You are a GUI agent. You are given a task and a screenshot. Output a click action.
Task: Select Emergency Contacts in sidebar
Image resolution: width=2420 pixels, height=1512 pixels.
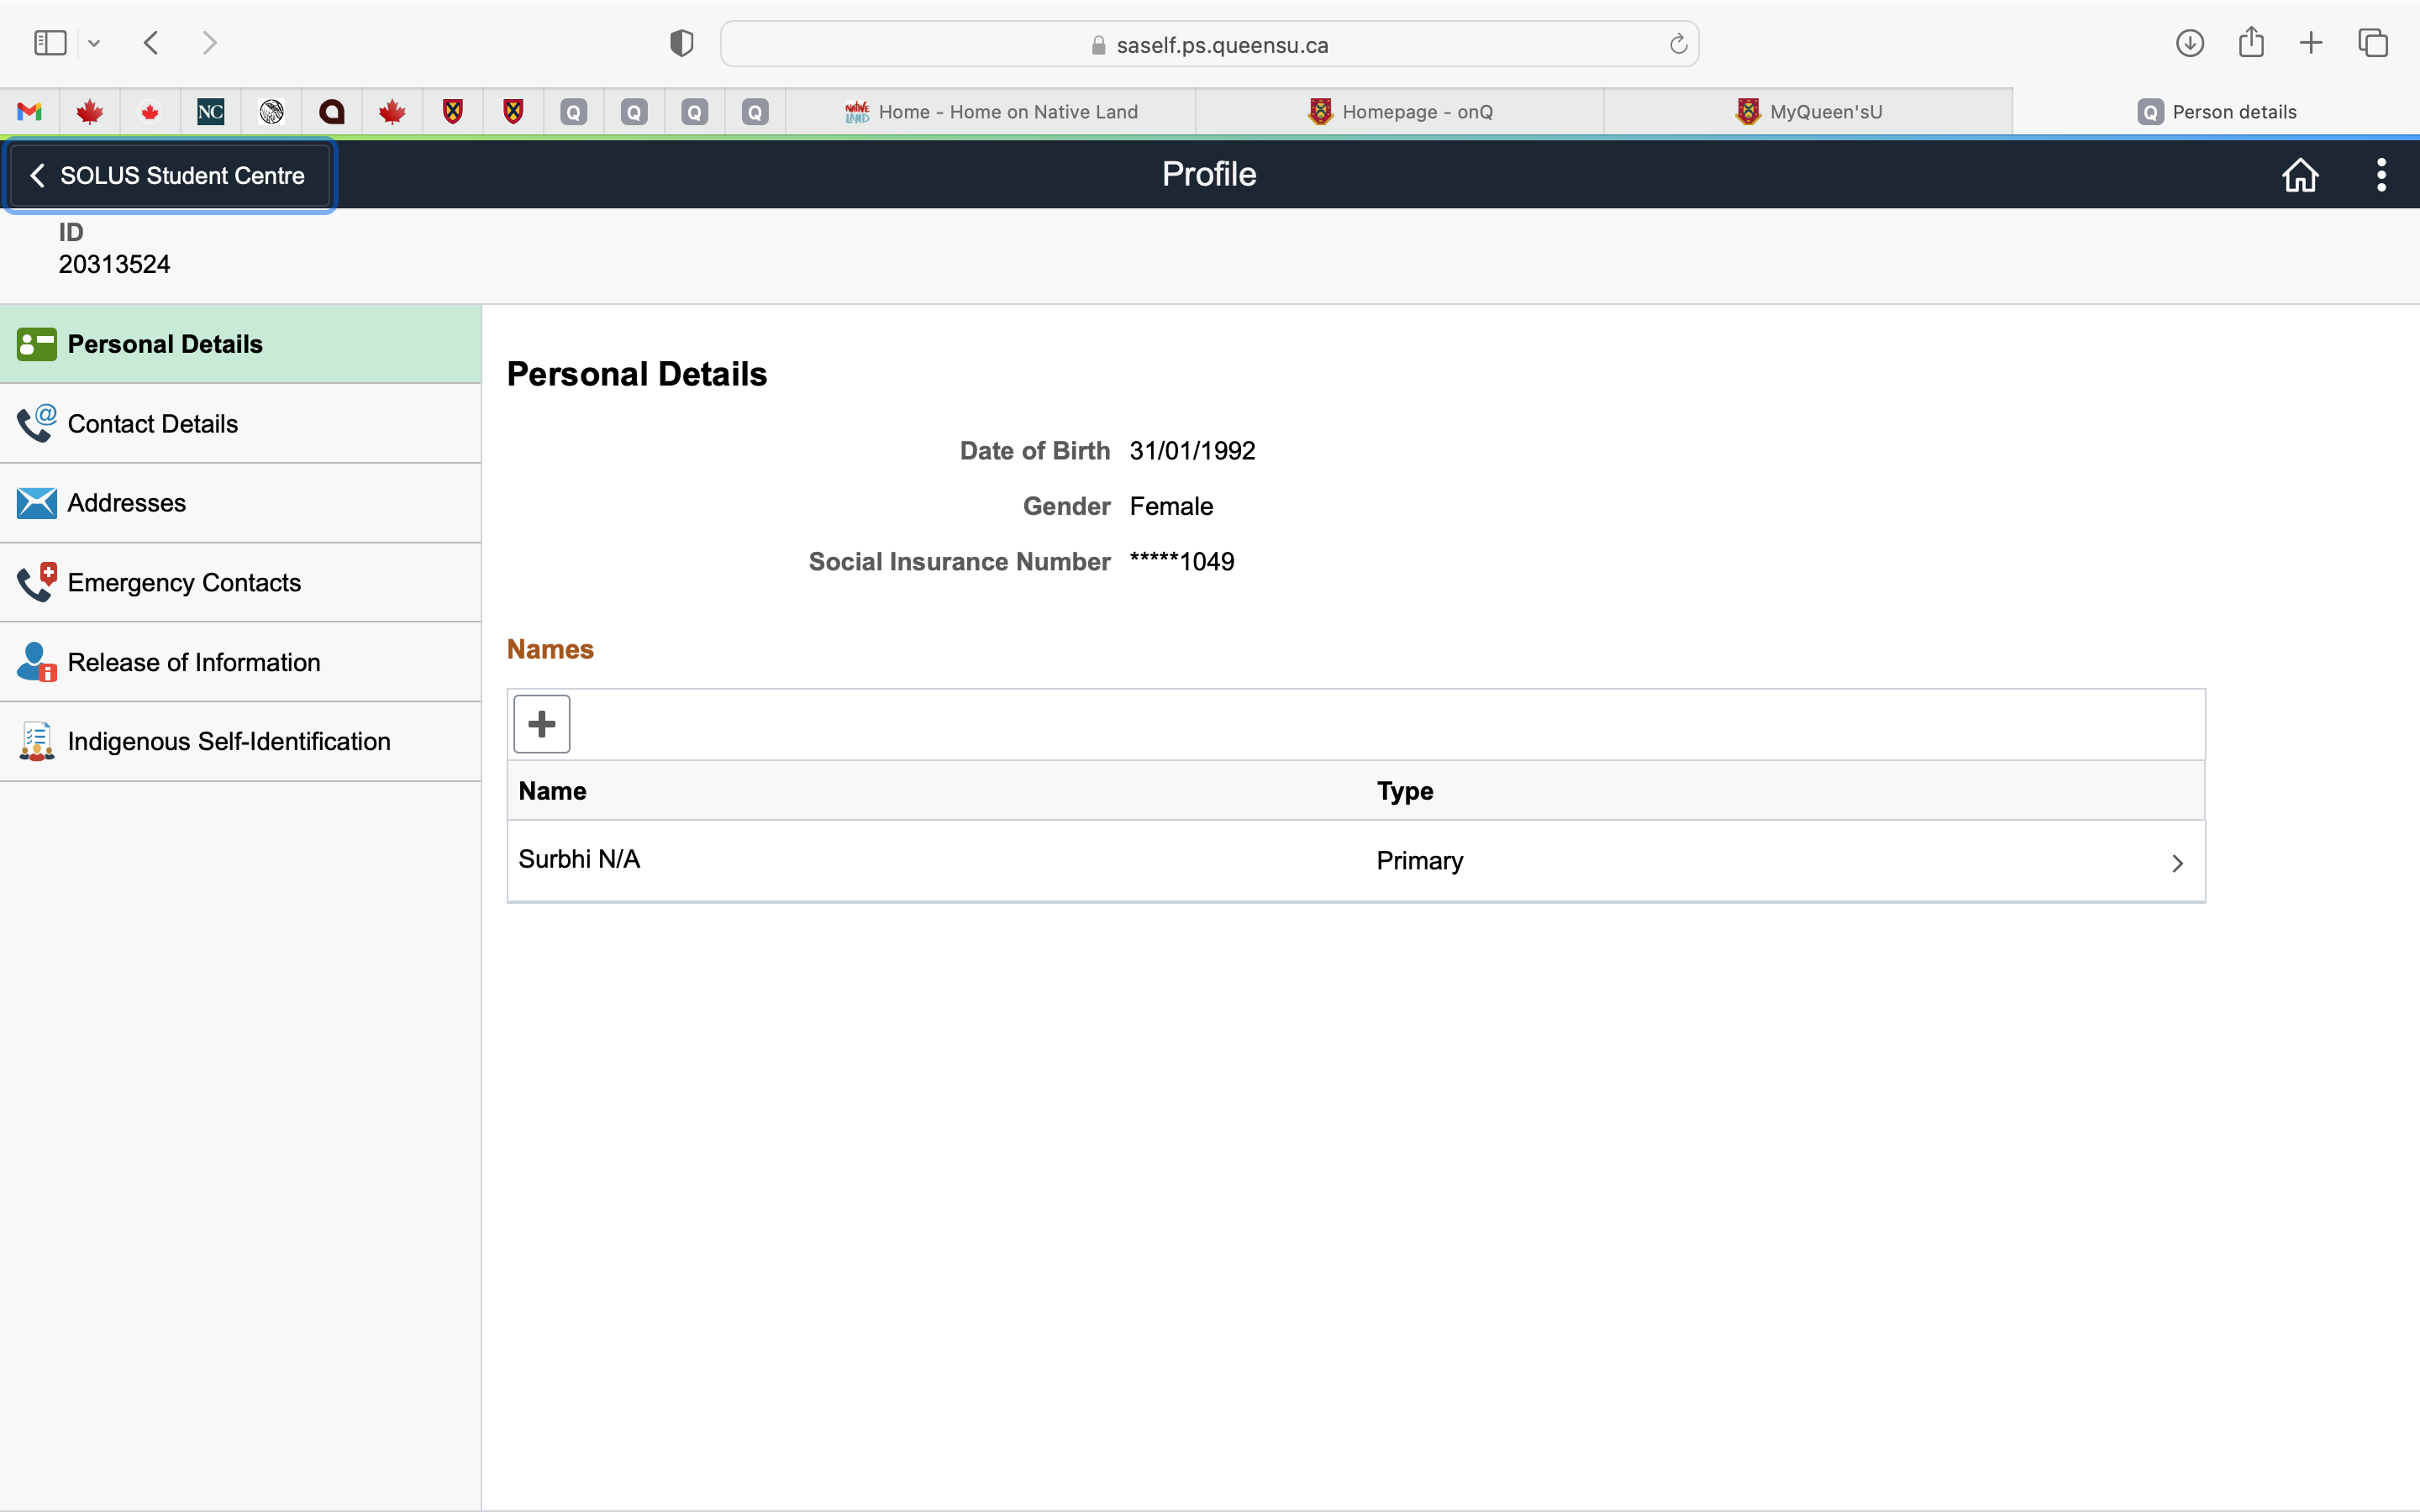tap(184, 583)
